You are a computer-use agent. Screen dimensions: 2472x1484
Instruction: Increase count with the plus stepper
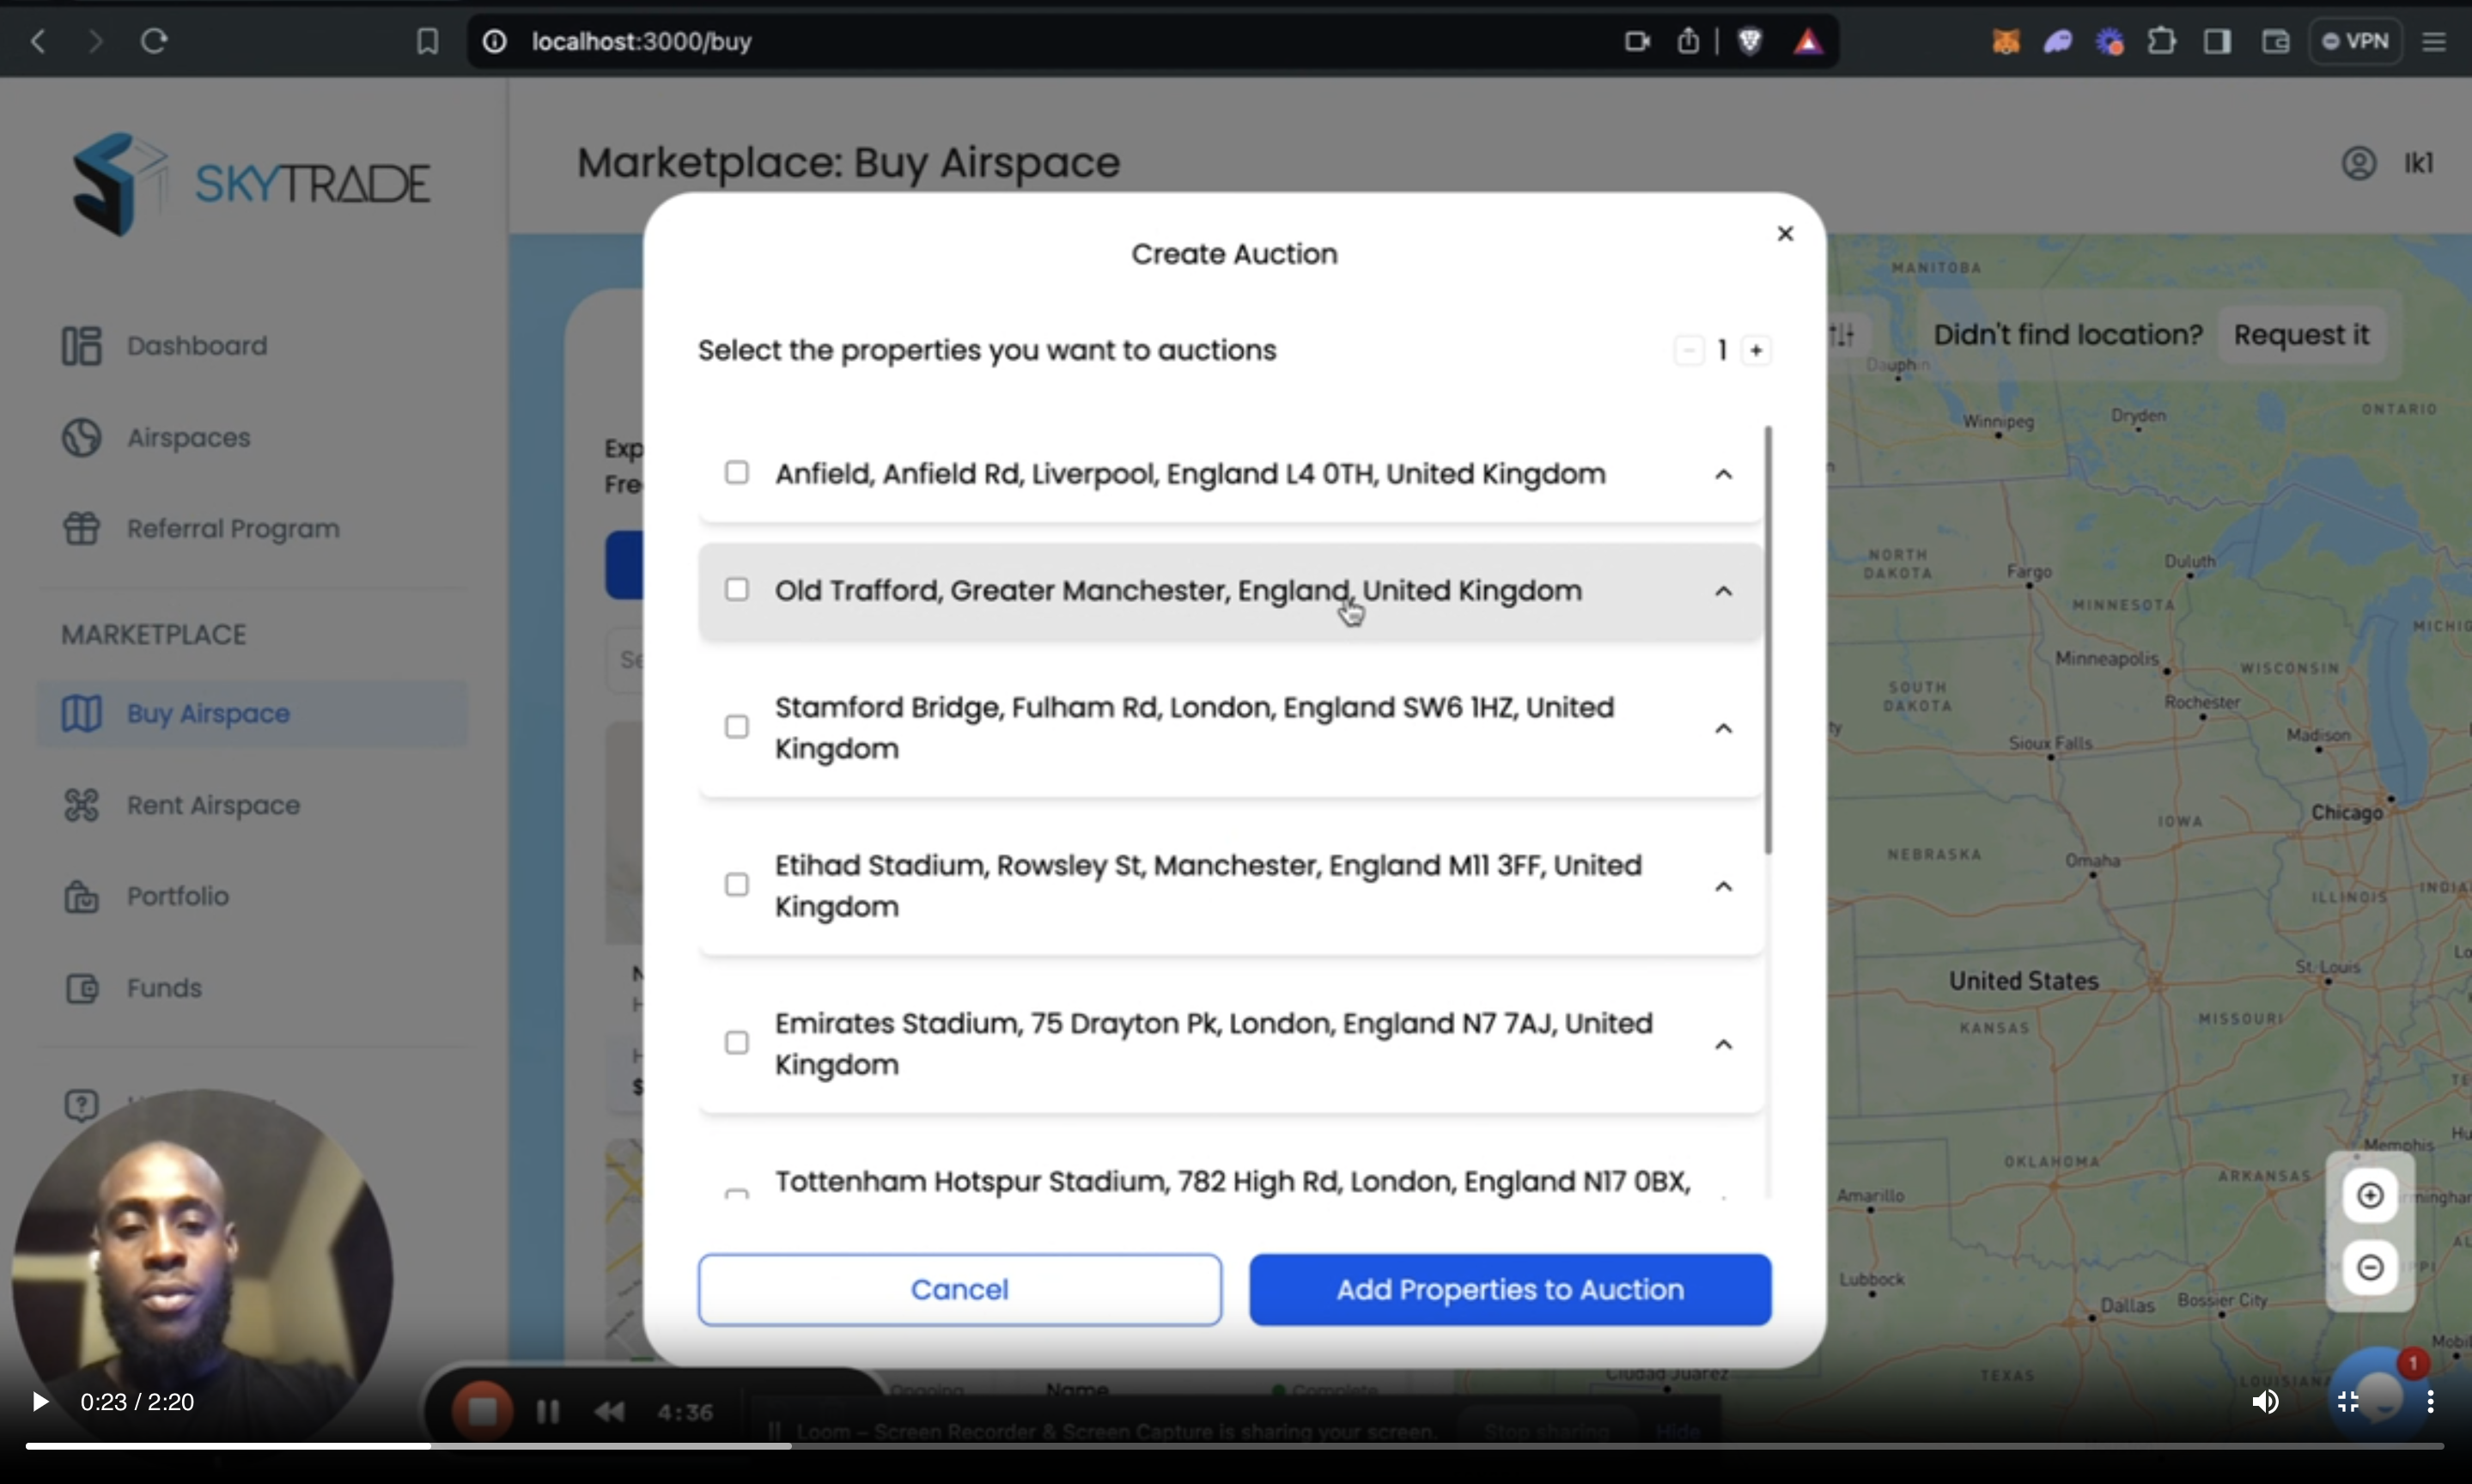pyautogui.click(x=1756, y=351)
